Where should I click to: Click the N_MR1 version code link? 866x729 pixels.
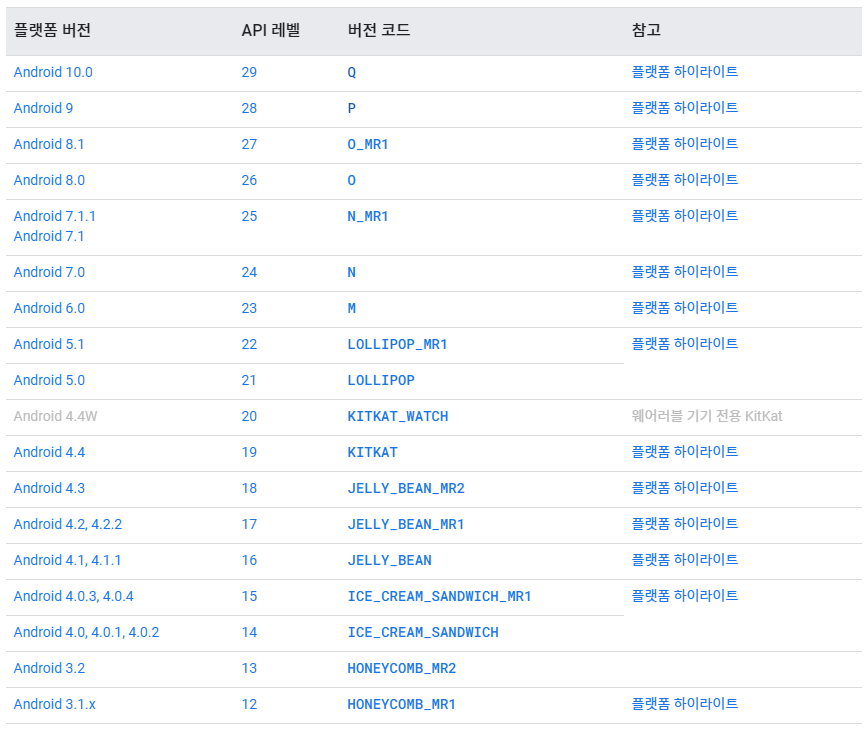368,216
